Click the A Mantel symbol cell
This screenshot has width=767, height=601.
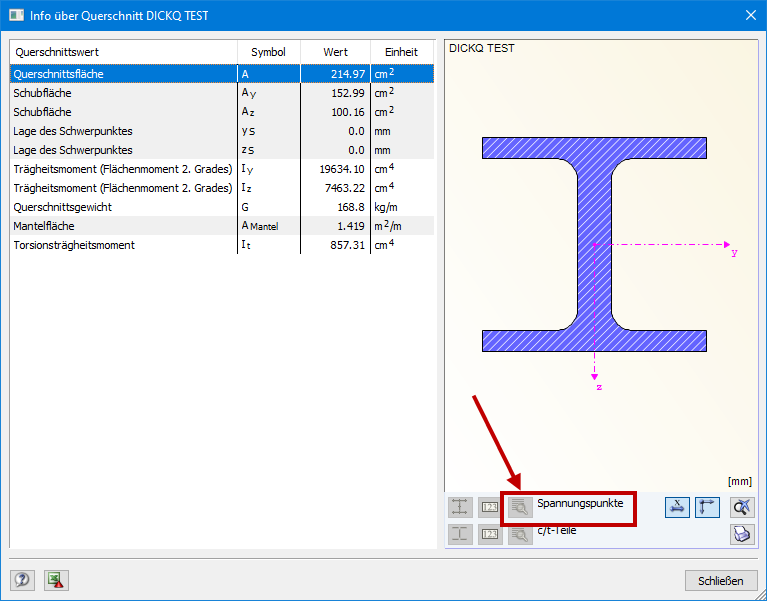[269, 226]
